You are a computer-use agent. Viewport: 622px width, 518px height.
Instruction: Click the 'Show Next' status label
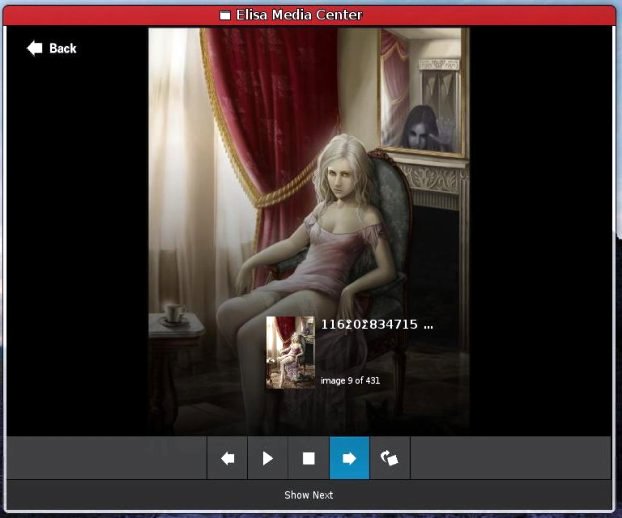click(x=309, y=495)
